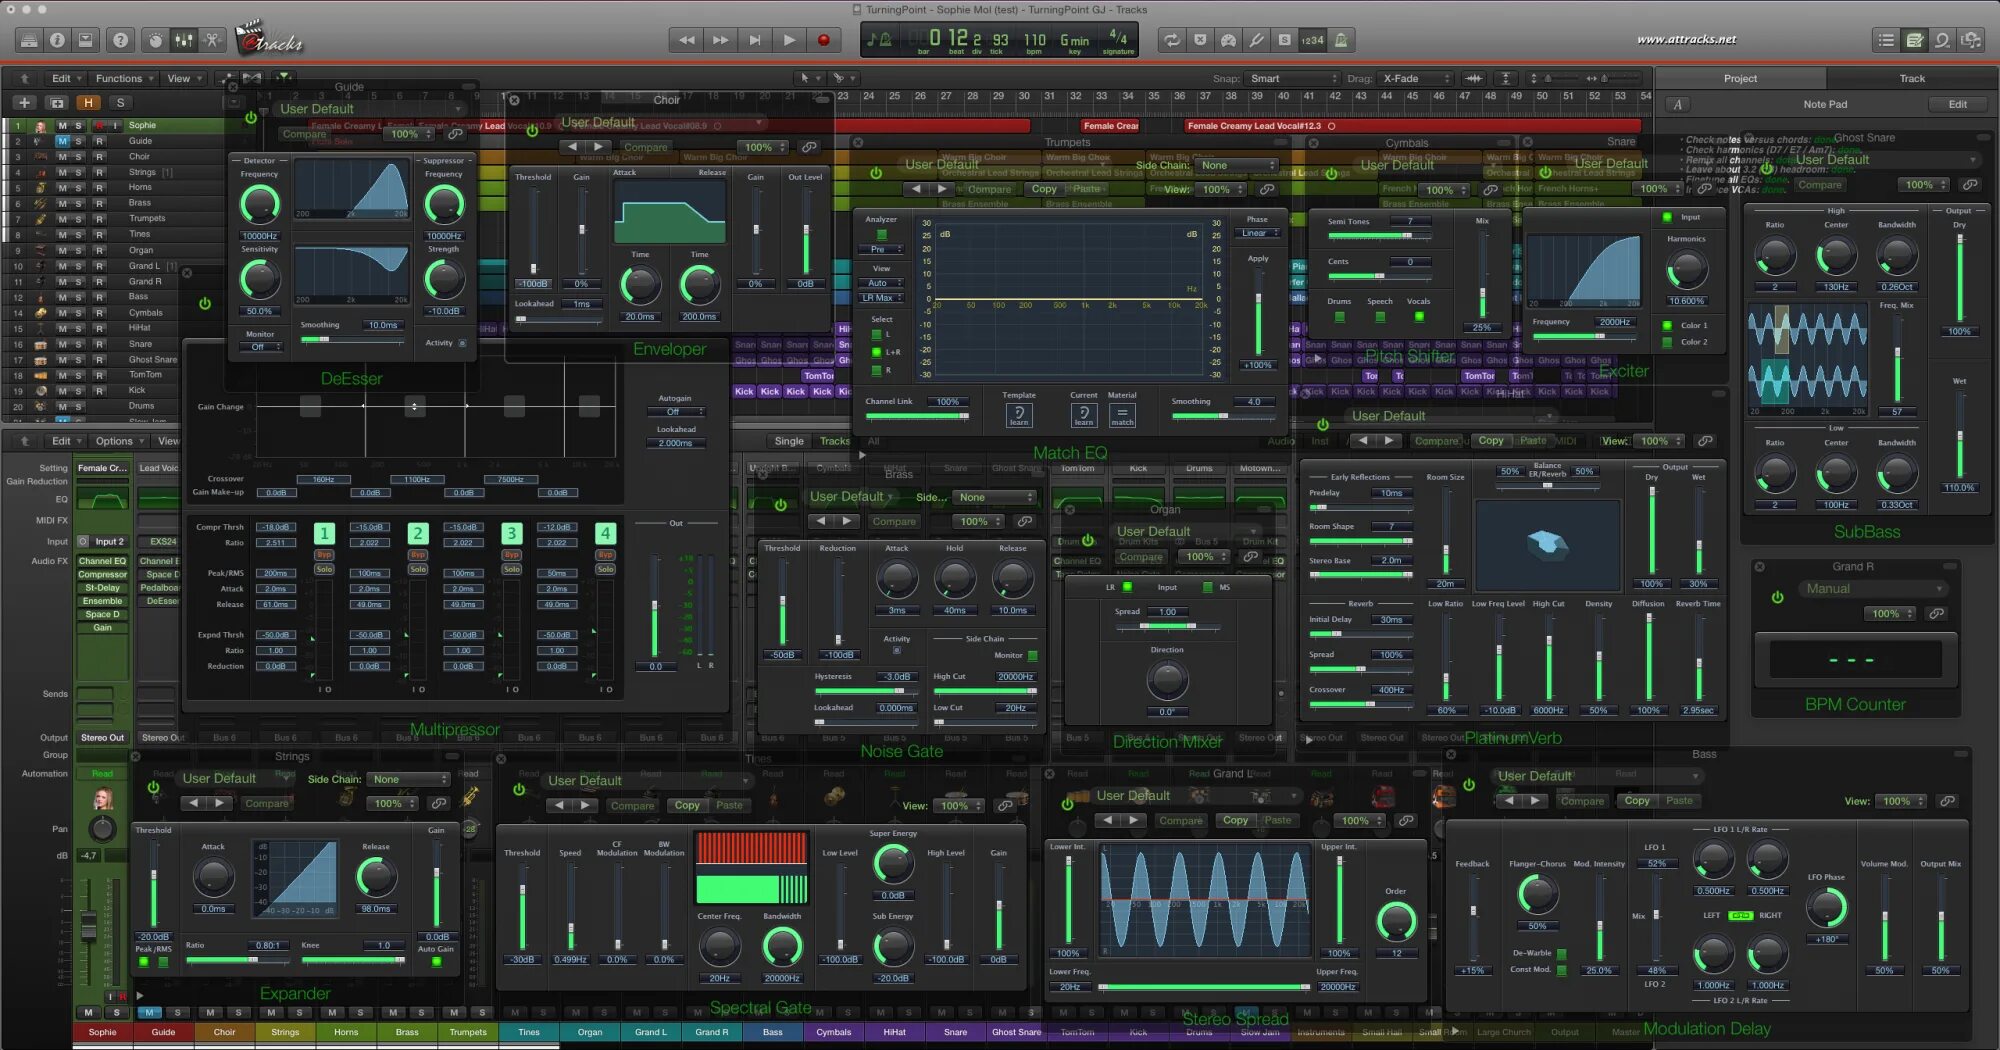The image size is (2000, 1050).
Task: Toggle Cycle mode in the toolbar
Action: (x=1170, y=40)
